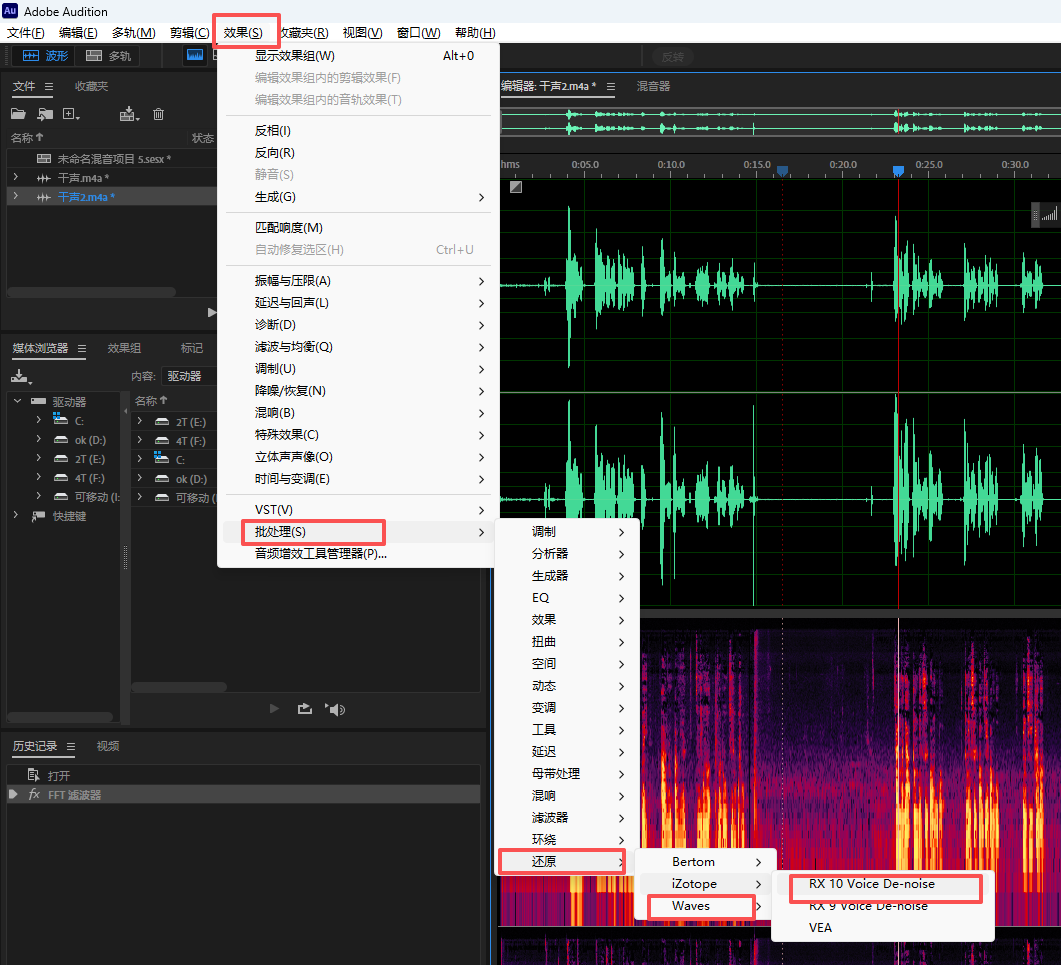This screenshot has height=965, width=1061.
Task: Open the 帮助 menu
Action: point(475,32)
